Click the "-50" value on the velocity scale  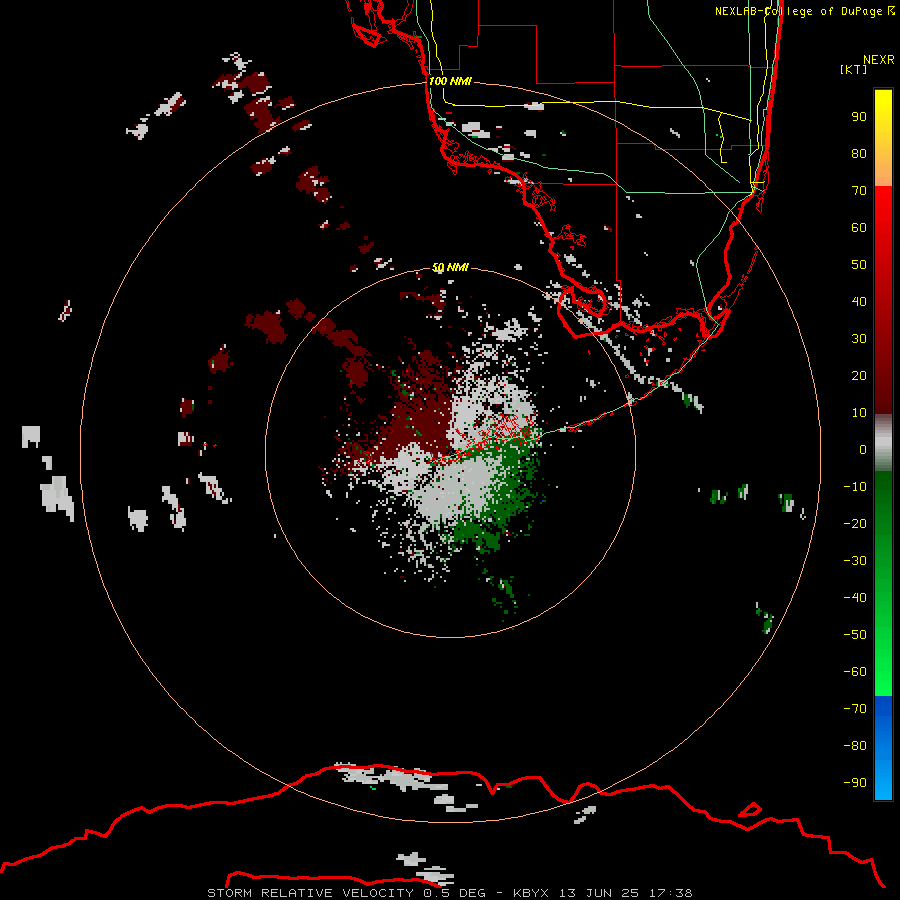[855, 635]
